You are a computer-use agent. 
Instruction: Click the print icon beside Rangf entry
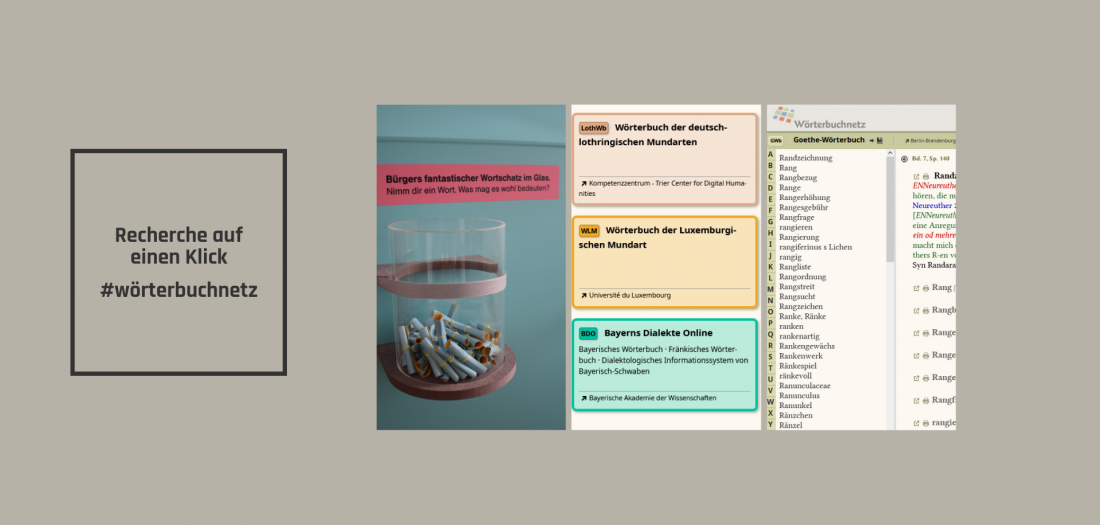click(x=925, y=401)
